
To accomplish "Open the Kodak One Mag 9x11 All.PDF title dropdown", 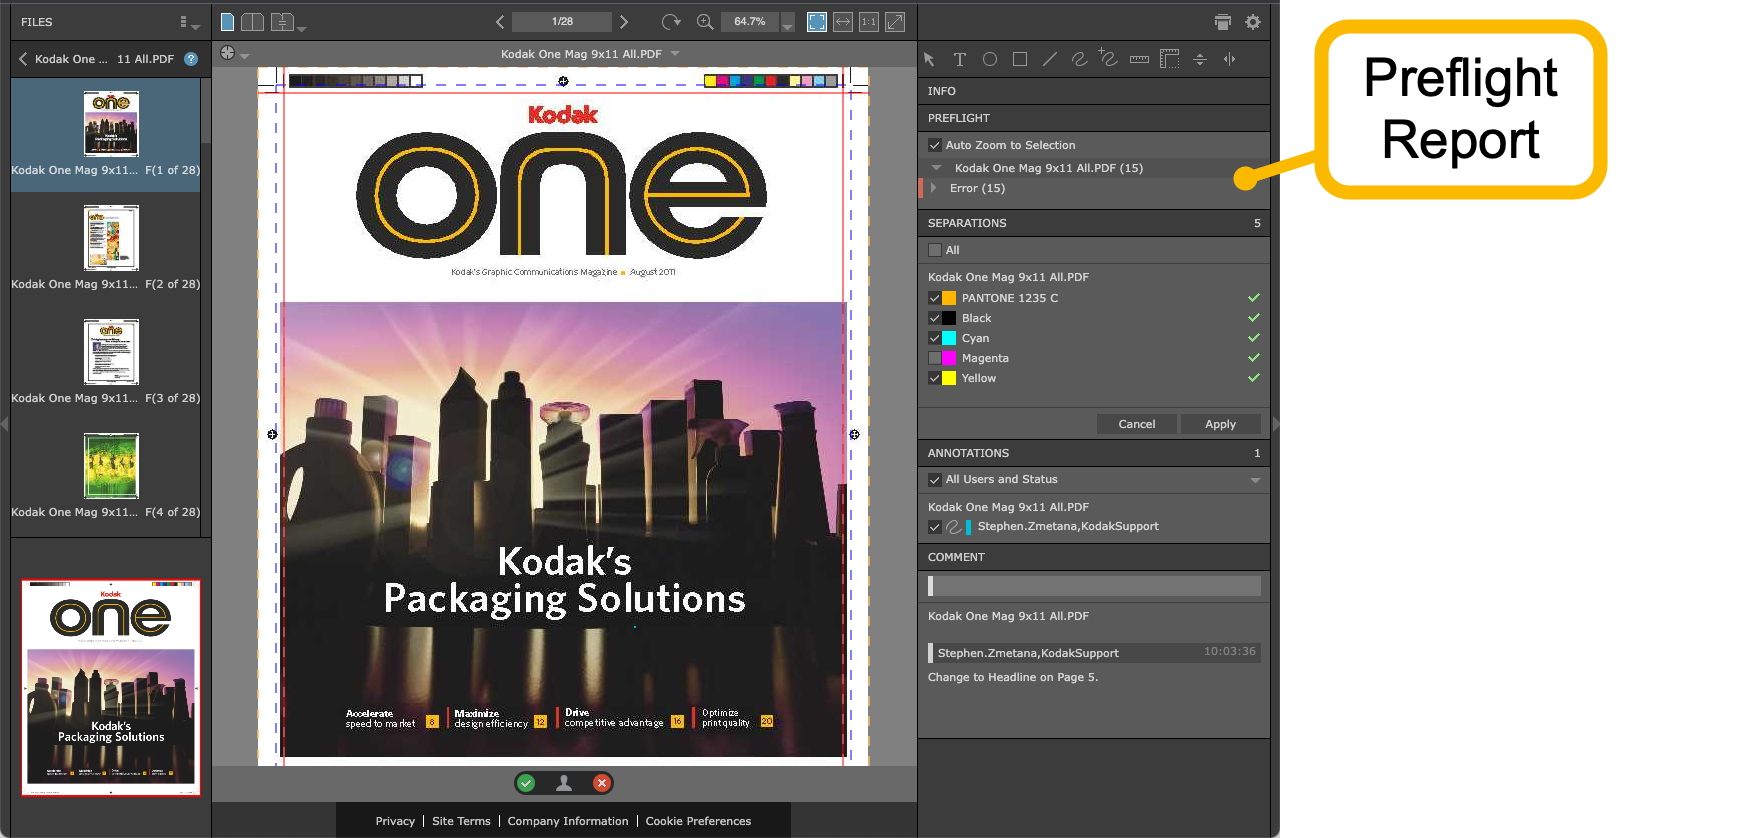I will [675, 54].
